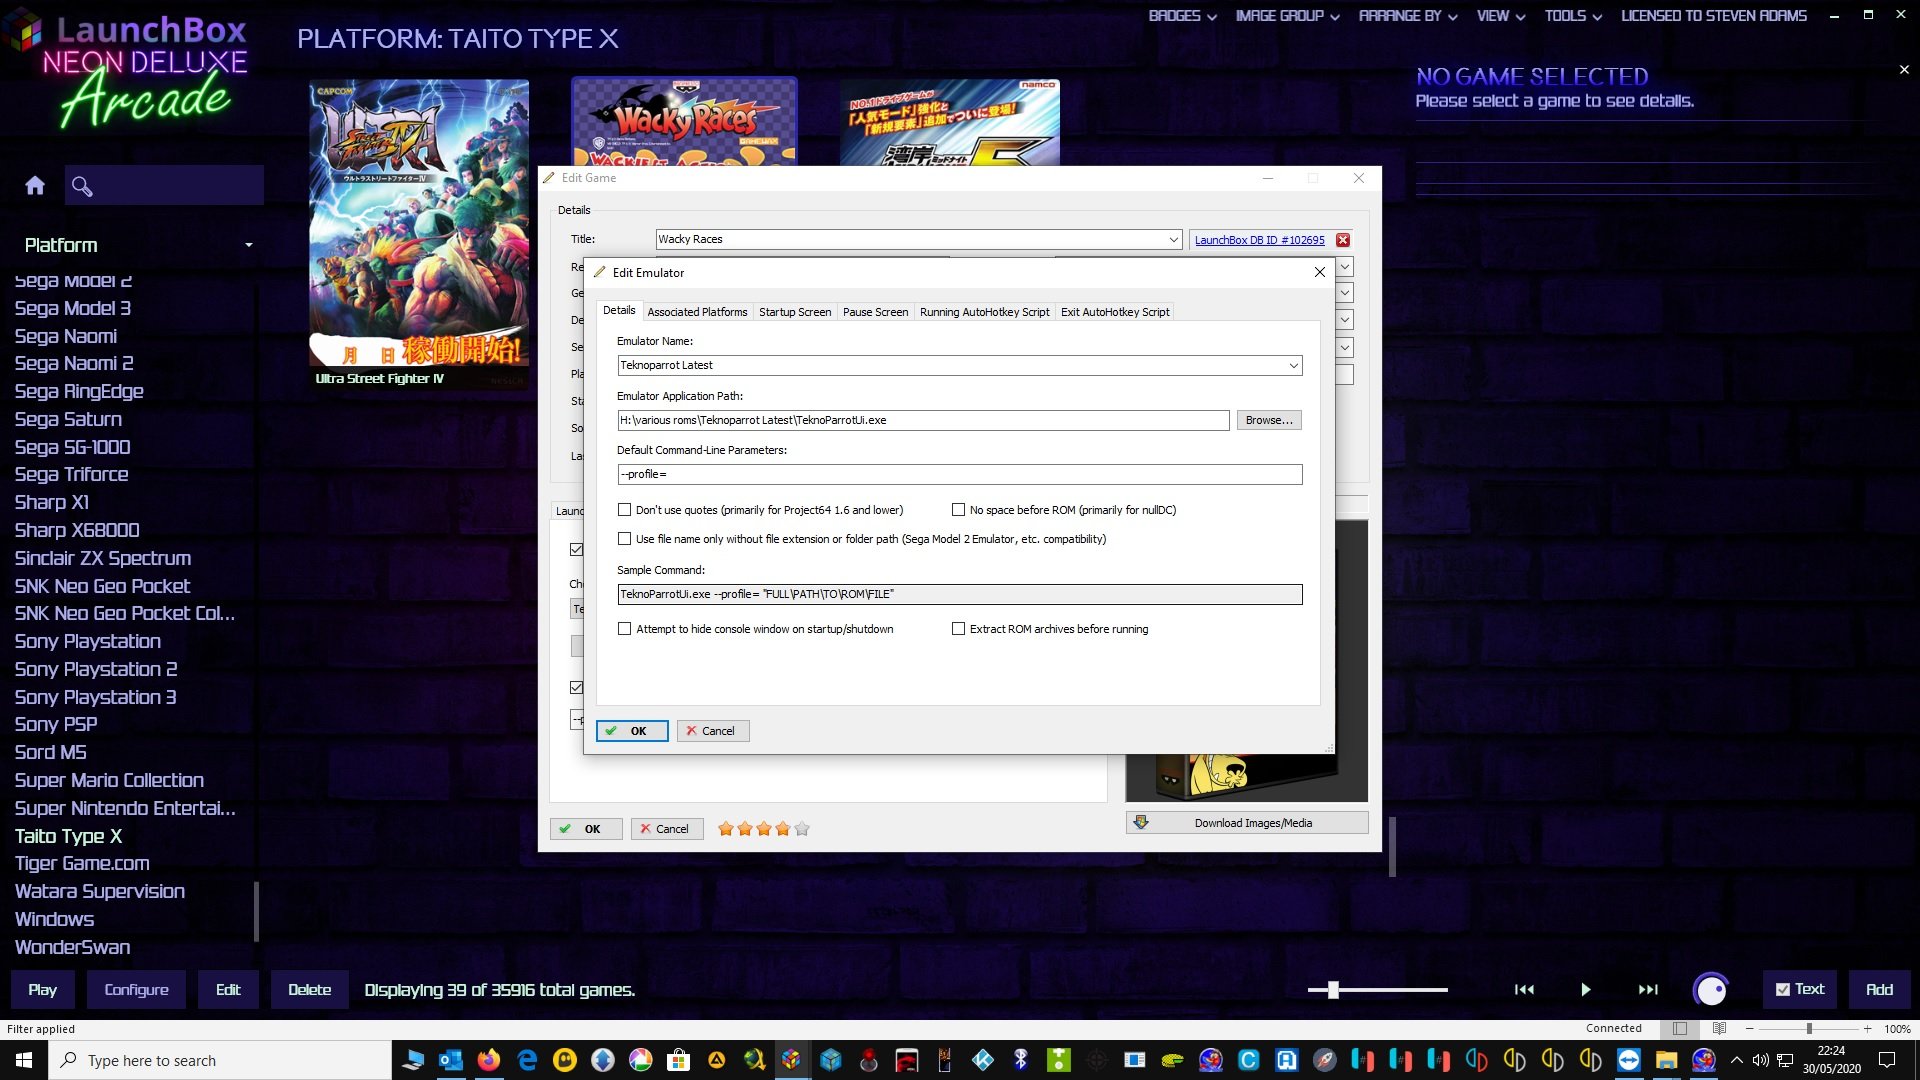Click the Emulator Application Path field
The height and width of the screenshot is (1080, 1920).
click(923, 420)
